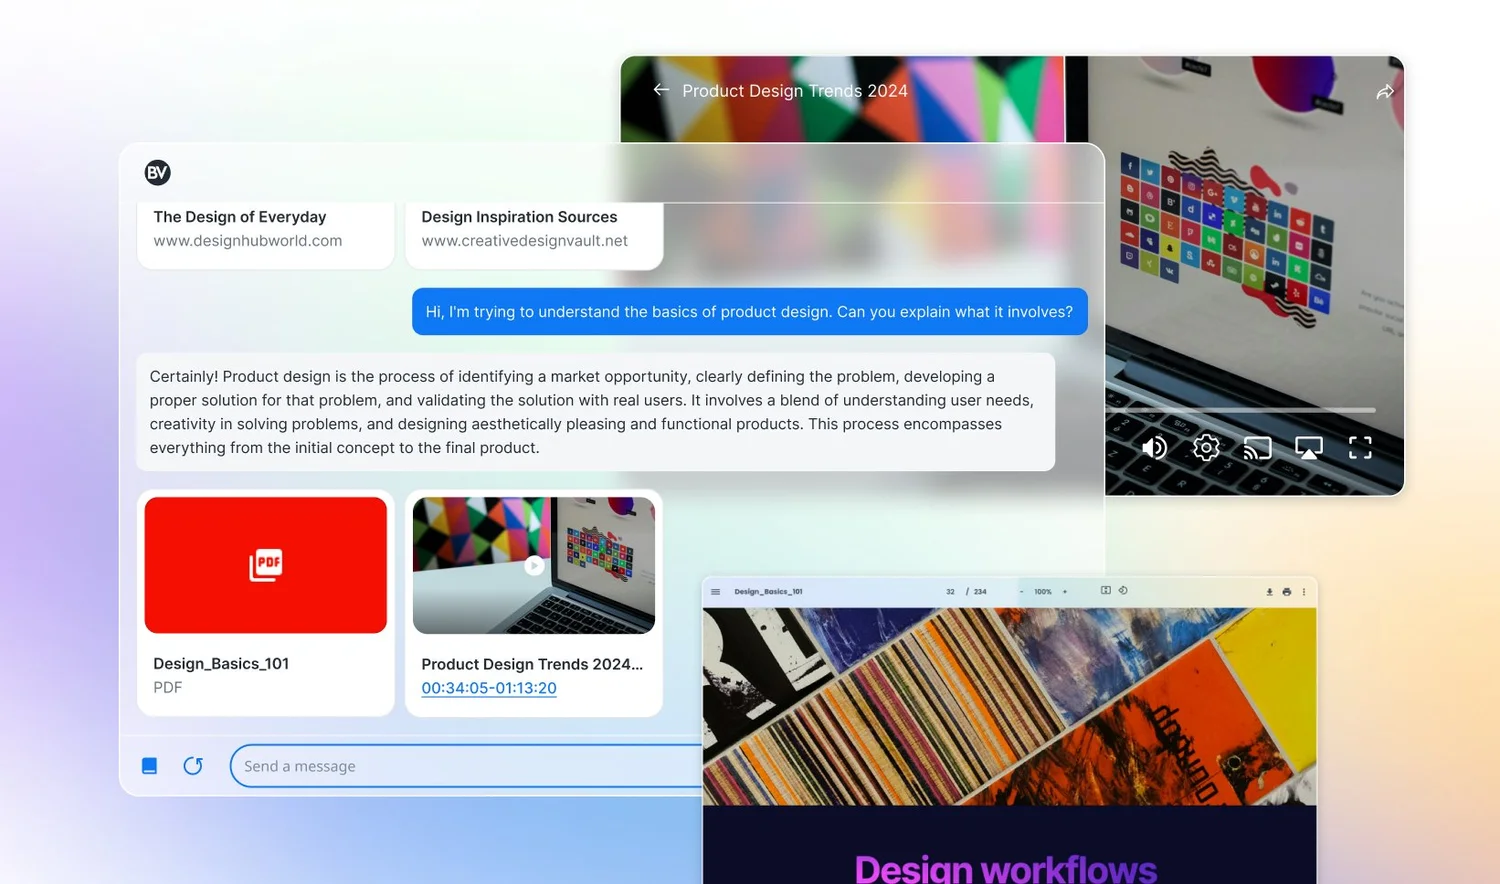The height and width of the screenshot is (884, 1500).
Task: Fit the PDF page to window
Action: point(1106,591)
